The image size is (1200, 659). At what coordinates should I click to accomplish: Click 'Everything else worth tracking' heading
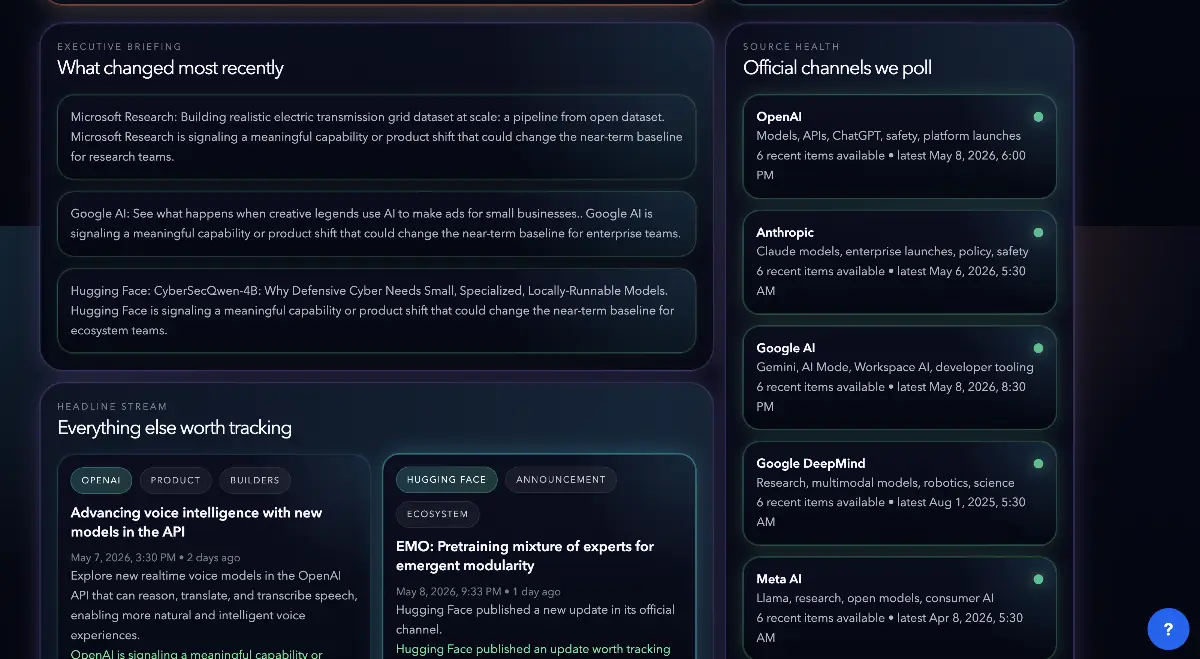click(x=175, y=428)
